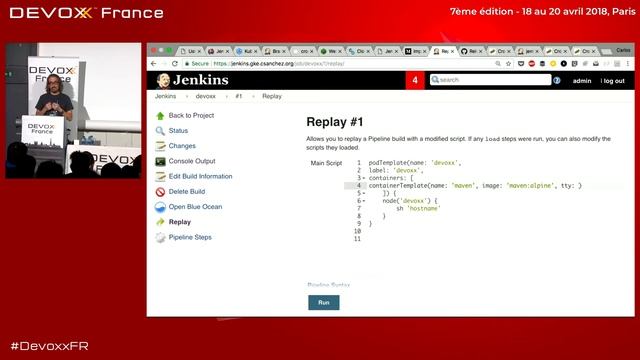Open the Open Blue Ocean link
The image size is (640, 360).
coord(196,207)
